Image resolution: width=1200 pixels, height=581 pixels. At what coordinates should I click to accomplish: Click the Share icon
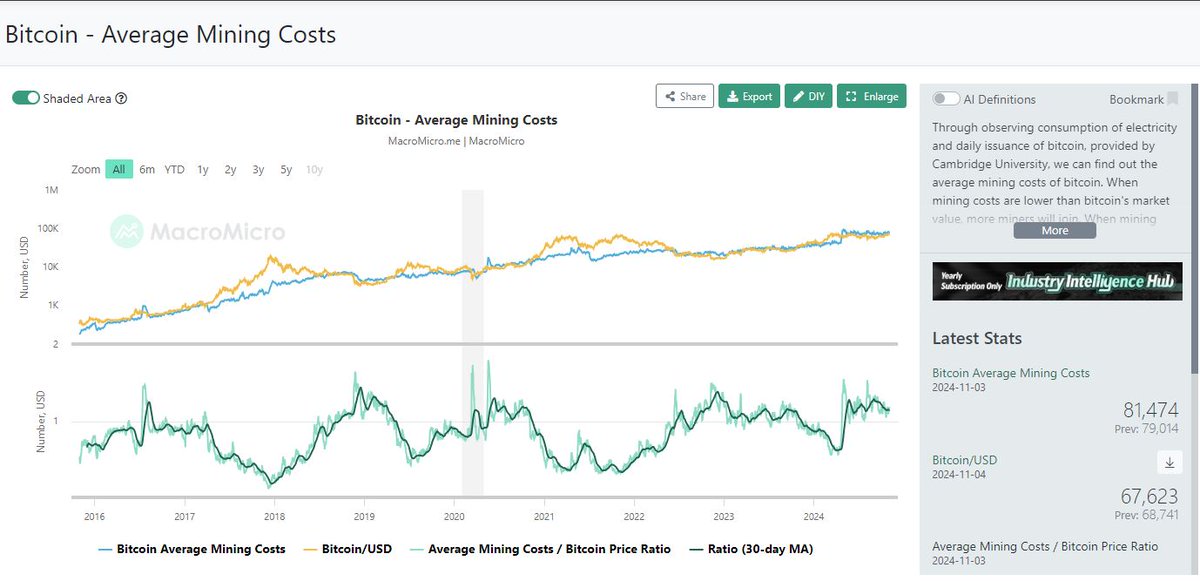tap(671, 96)
